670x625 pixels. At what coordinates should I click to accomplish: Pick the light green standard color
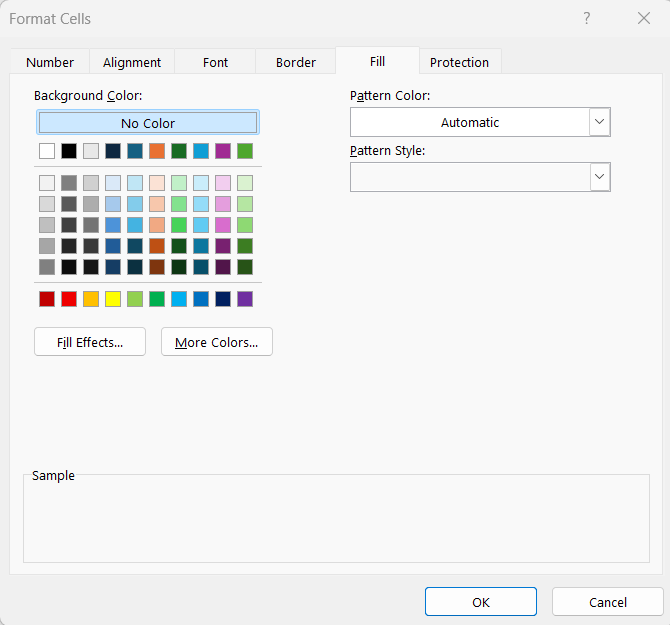coord(135,299)
